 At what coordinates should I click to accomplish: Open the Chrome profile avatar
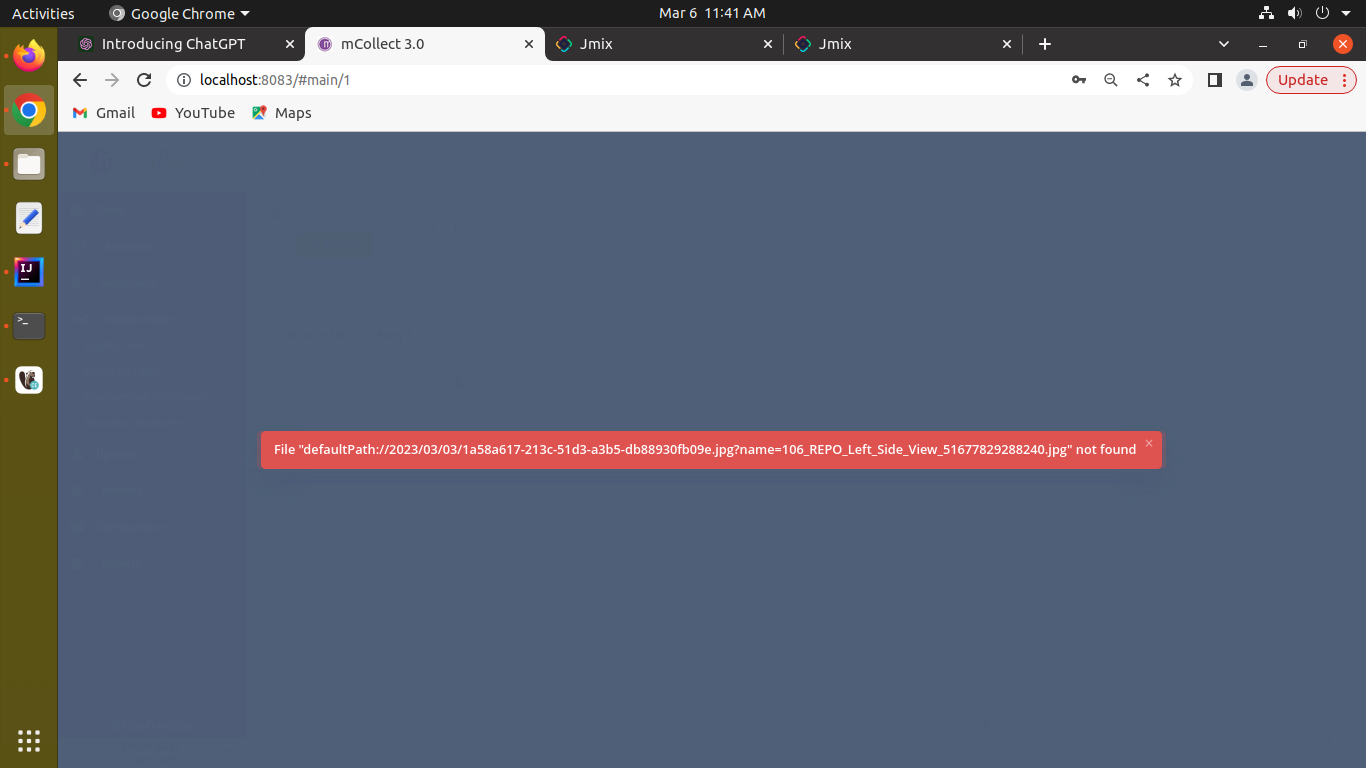(x=1246, y=80)
